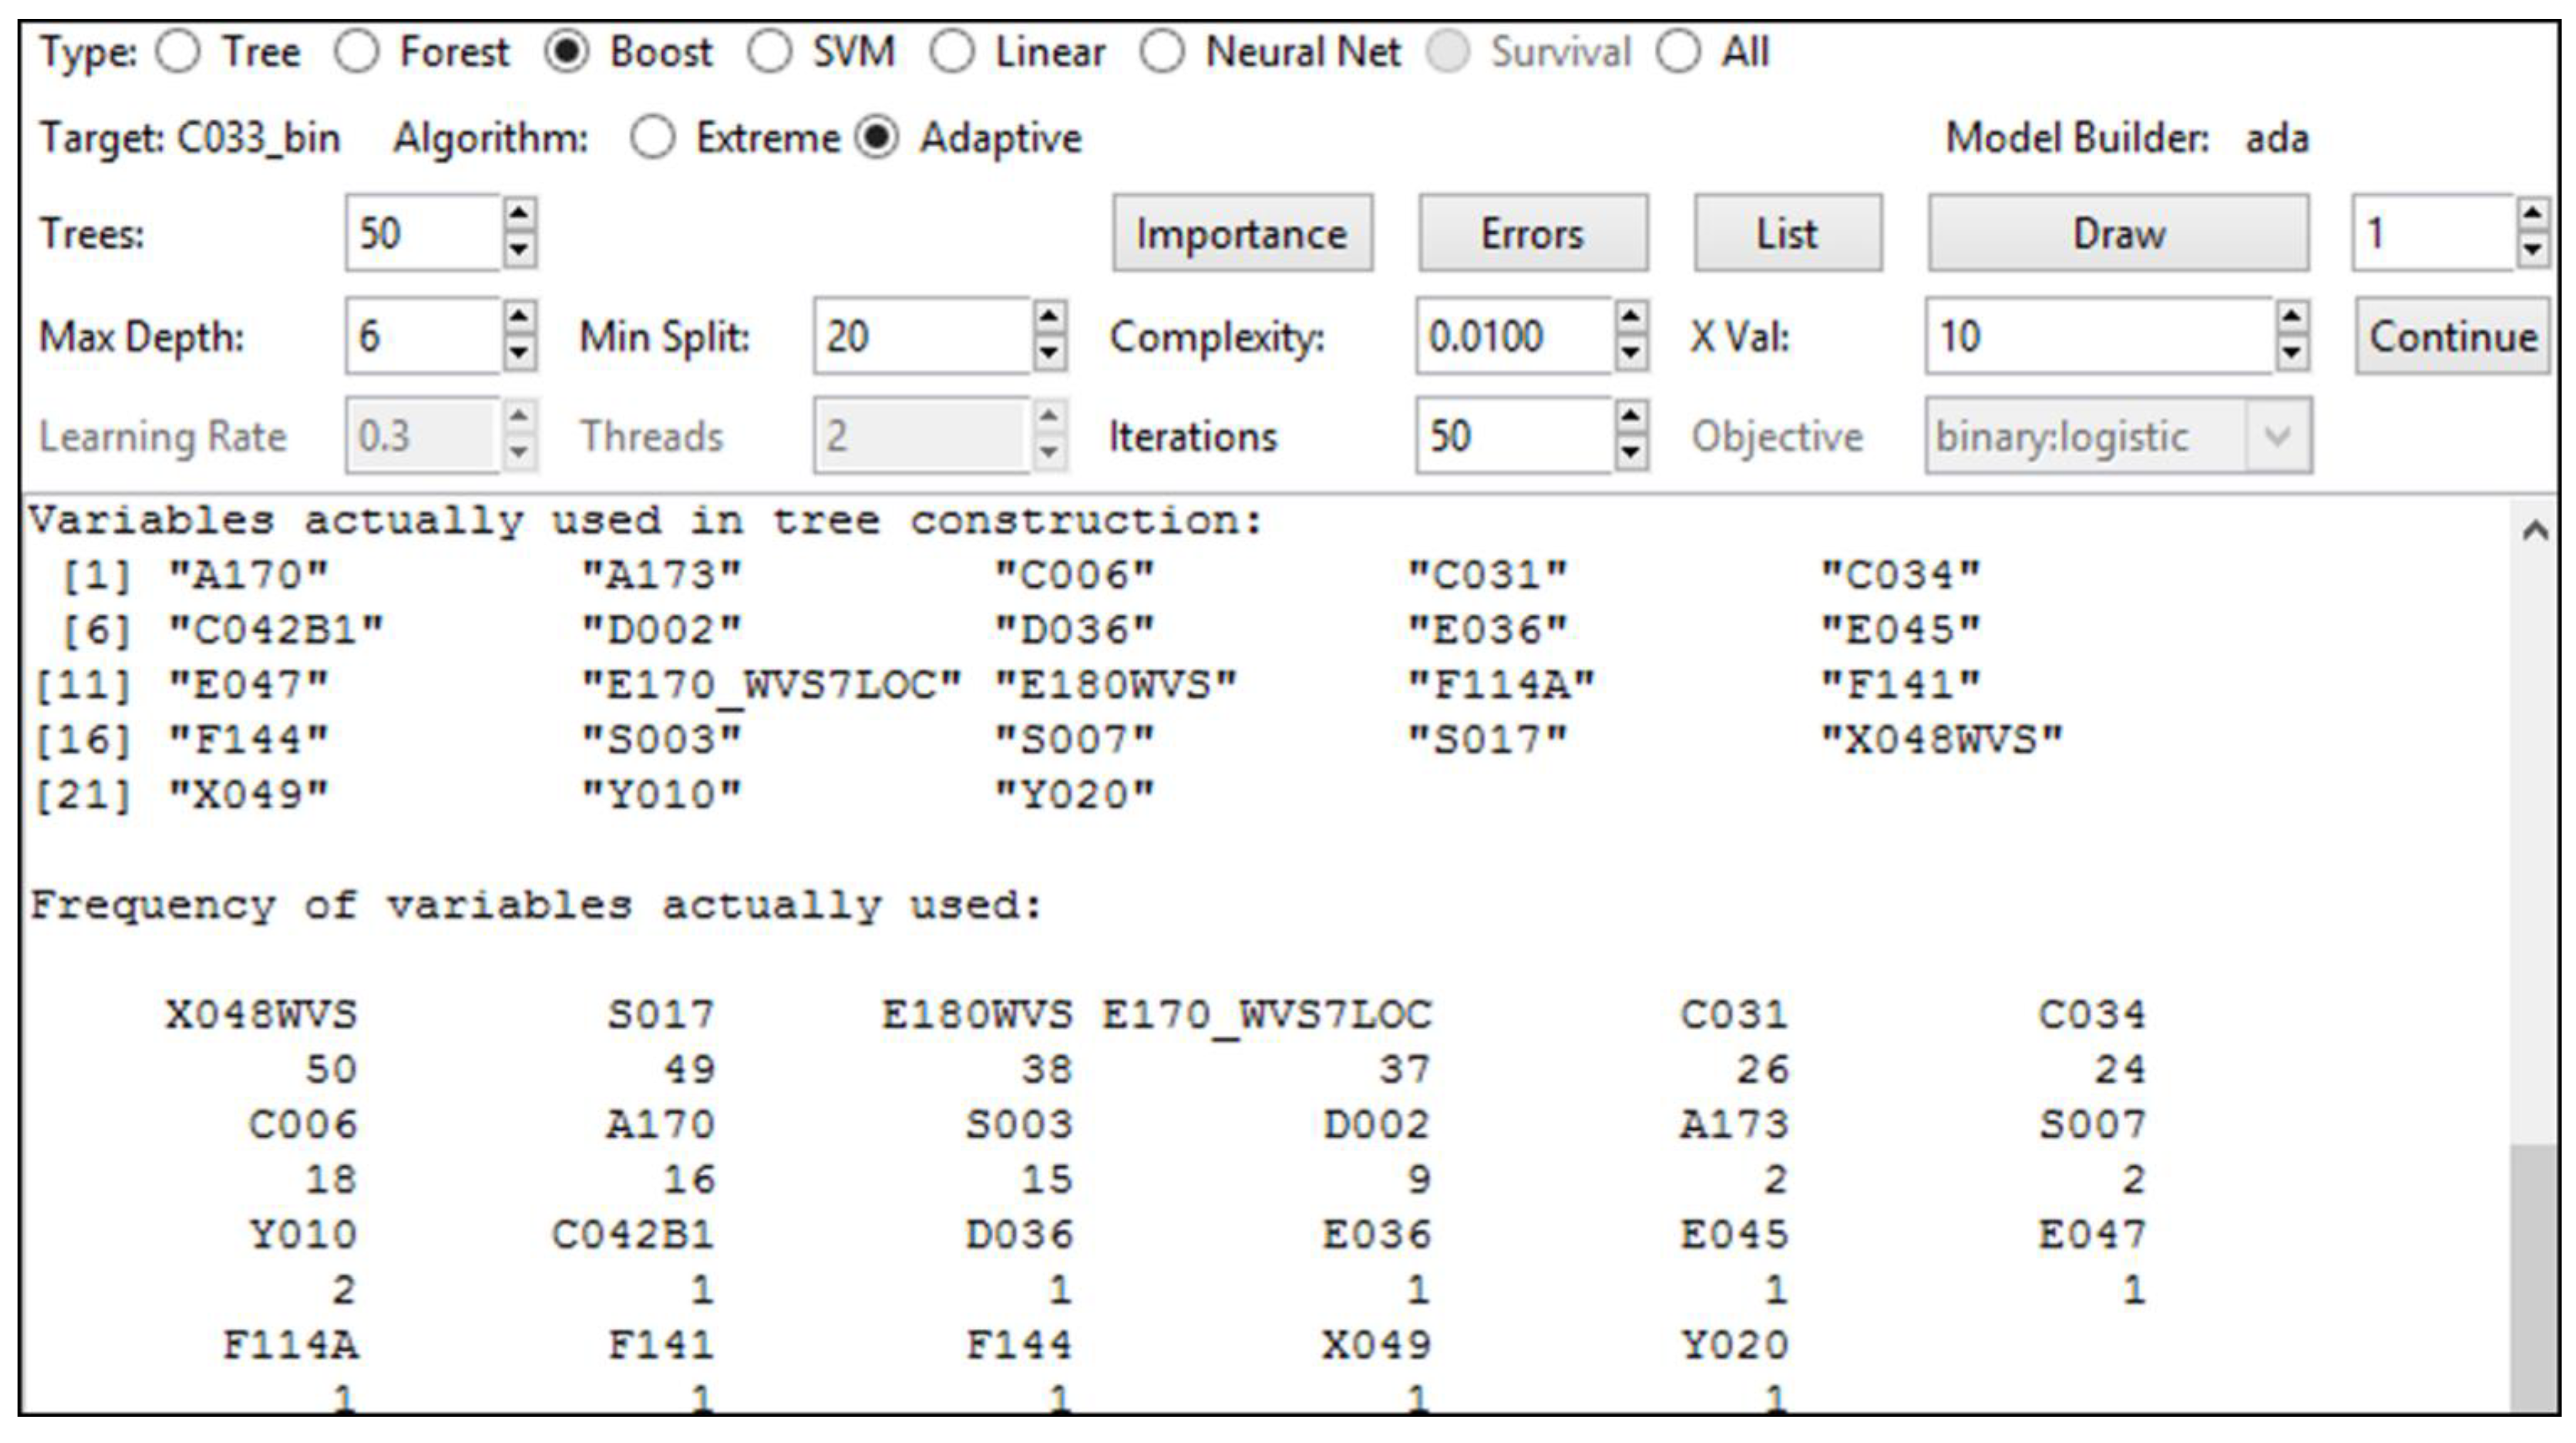Click the Importance button
The width and height of the screenshot is (2576, 1443).
point(1241,234)
